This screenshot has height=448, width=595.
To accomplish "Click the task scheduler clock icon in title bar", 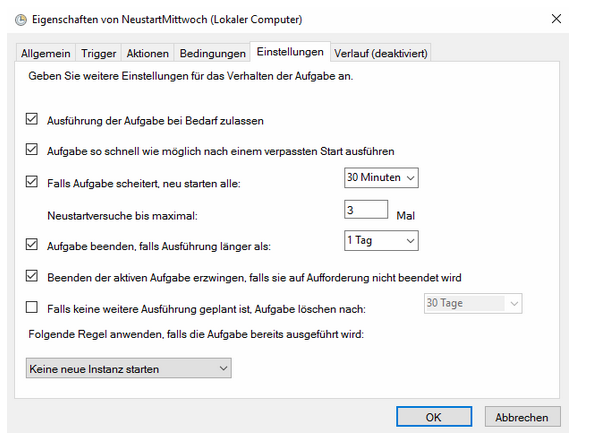I will coord(21,20).
